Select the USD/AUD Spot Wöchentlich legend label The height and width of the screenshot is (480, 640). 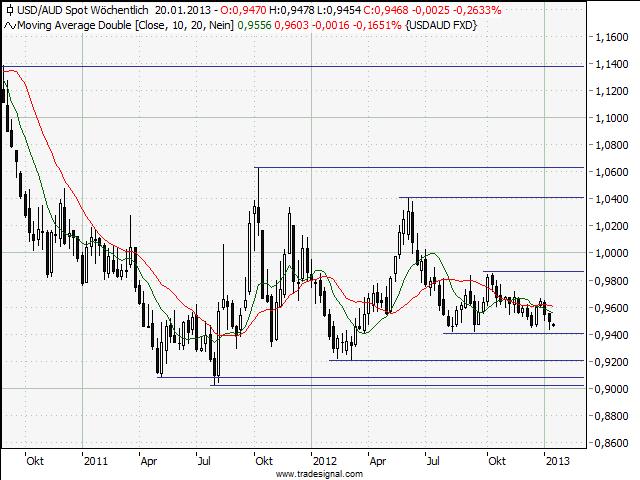[83, 9]
